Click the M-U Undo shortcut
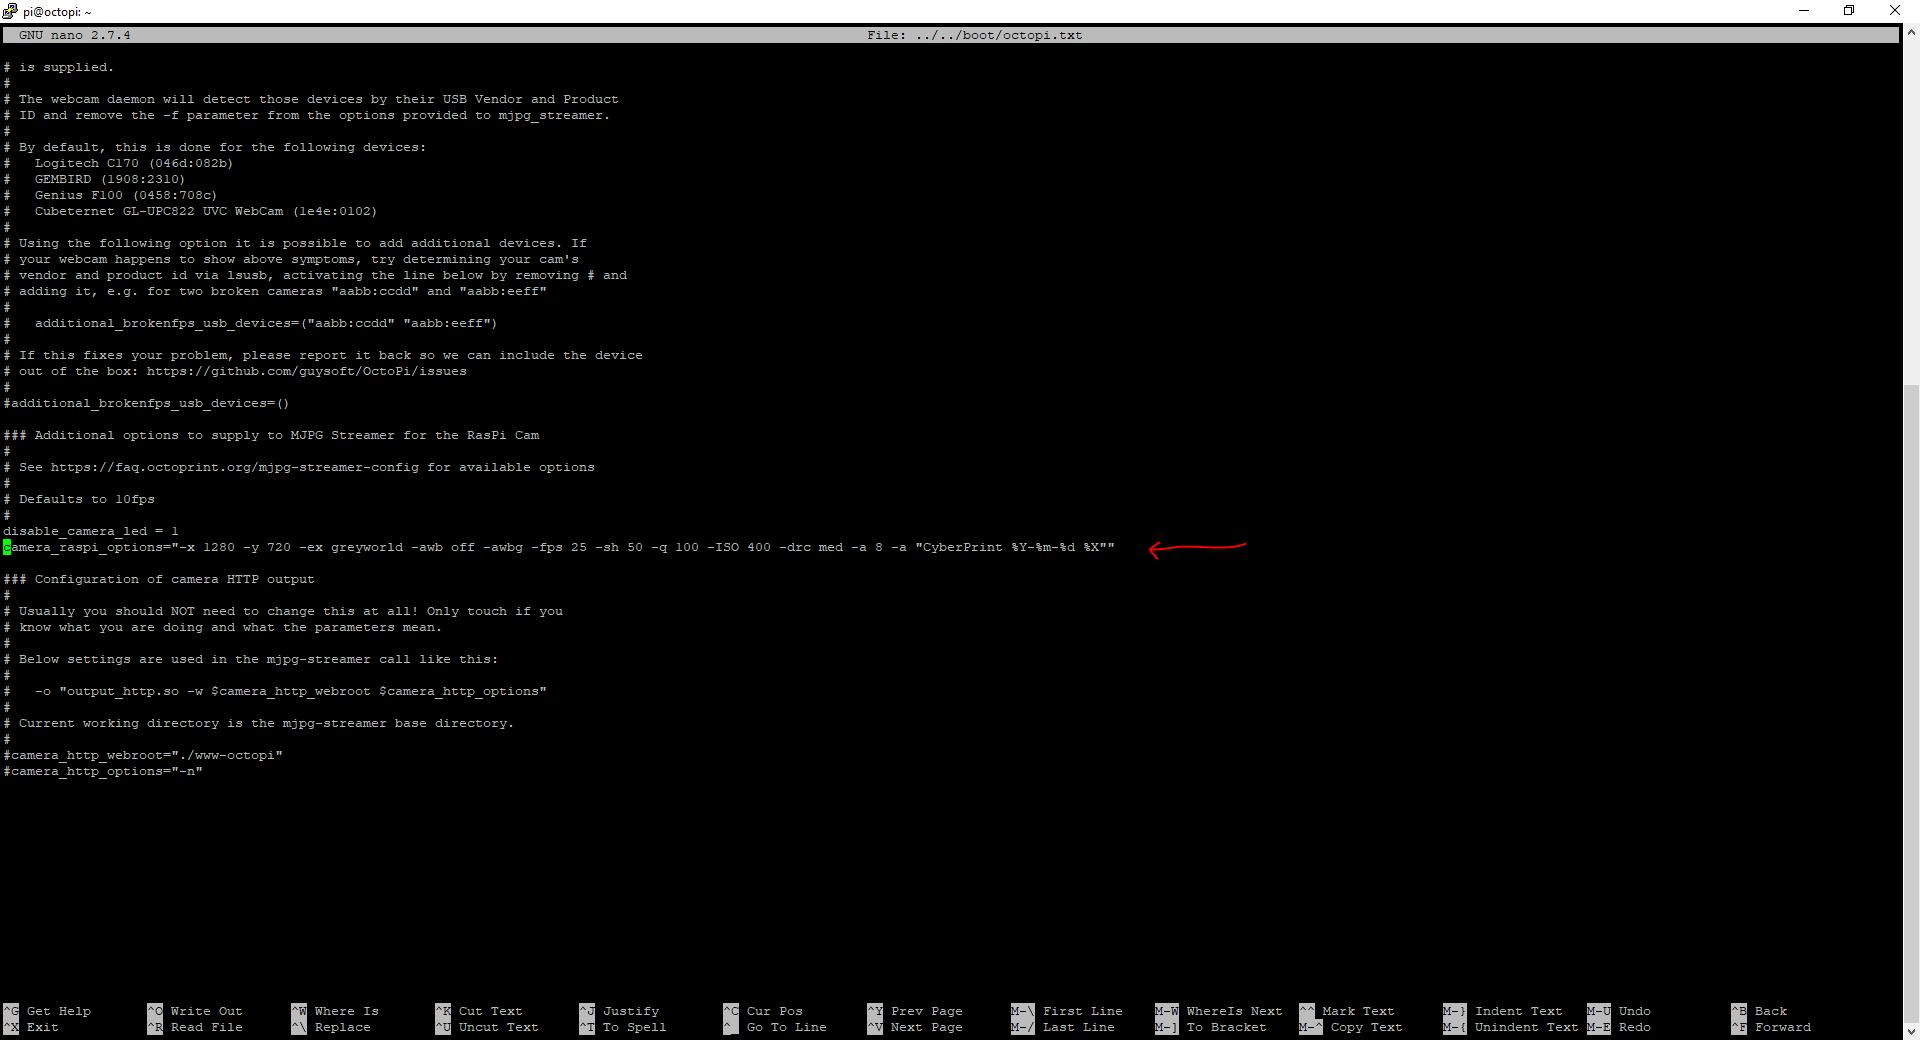The width and height of the screenshot is (1920, 1040). click(x=1619, y=1011)
